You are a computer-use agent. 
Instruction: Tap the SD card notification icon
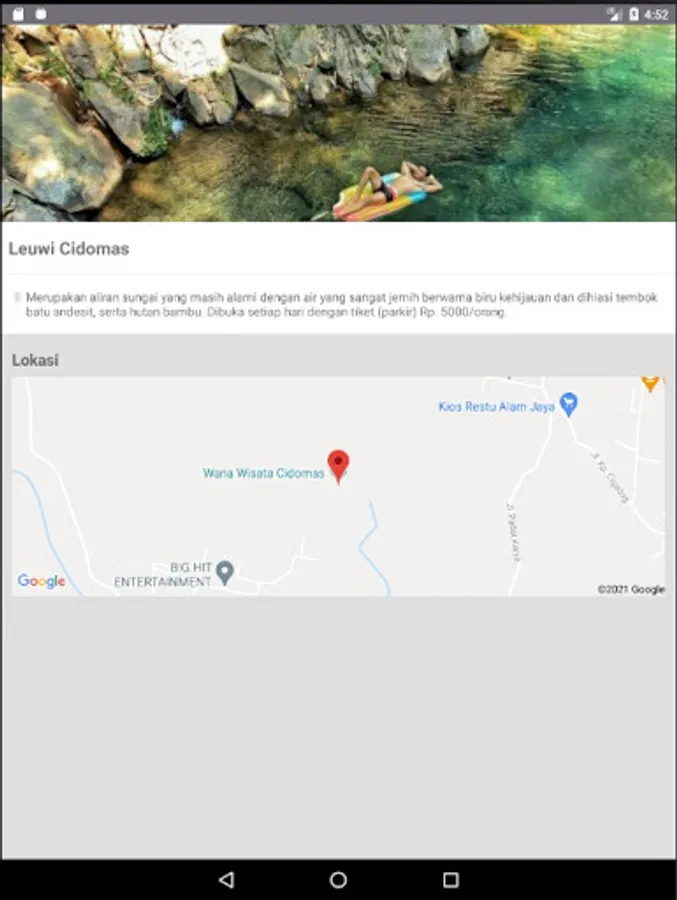[18, 14]
